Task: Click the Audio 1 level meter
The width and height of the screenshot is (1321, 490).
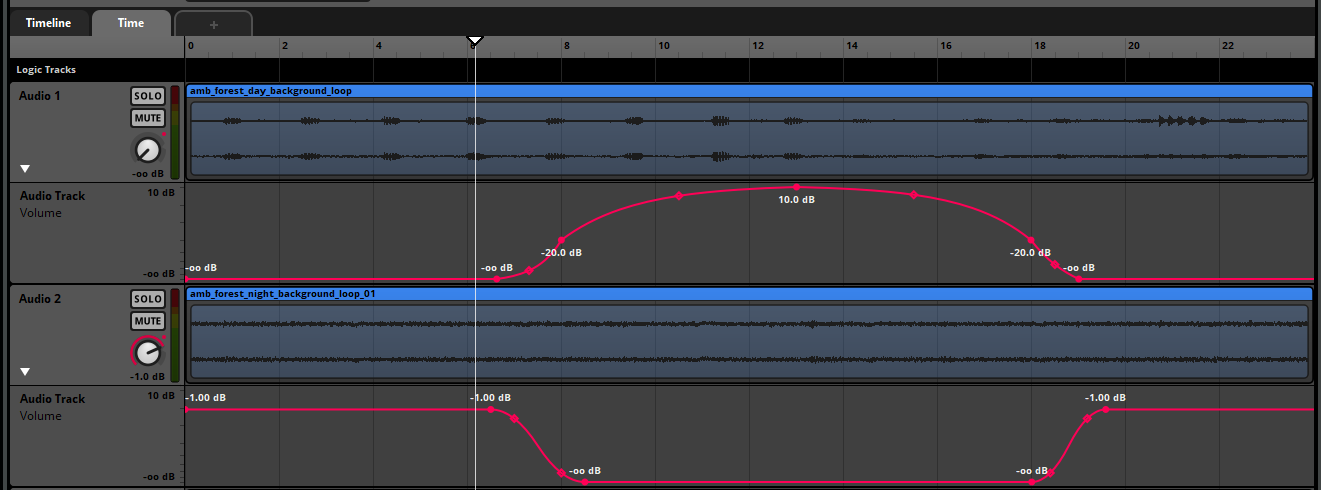Action: point(175,132)
